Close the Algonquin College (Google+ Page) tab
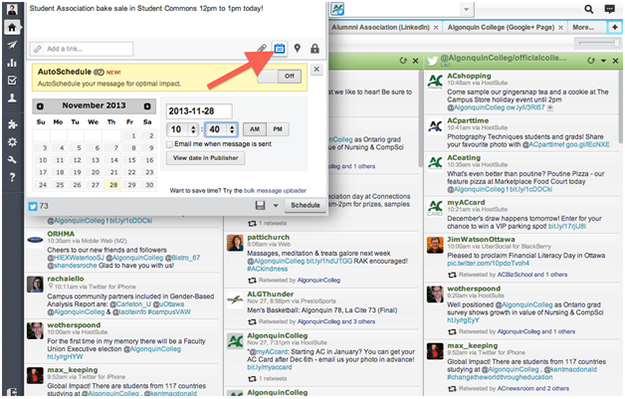This screenshot has width=625, height=399. pyautogui.click(x=560, y=28)
